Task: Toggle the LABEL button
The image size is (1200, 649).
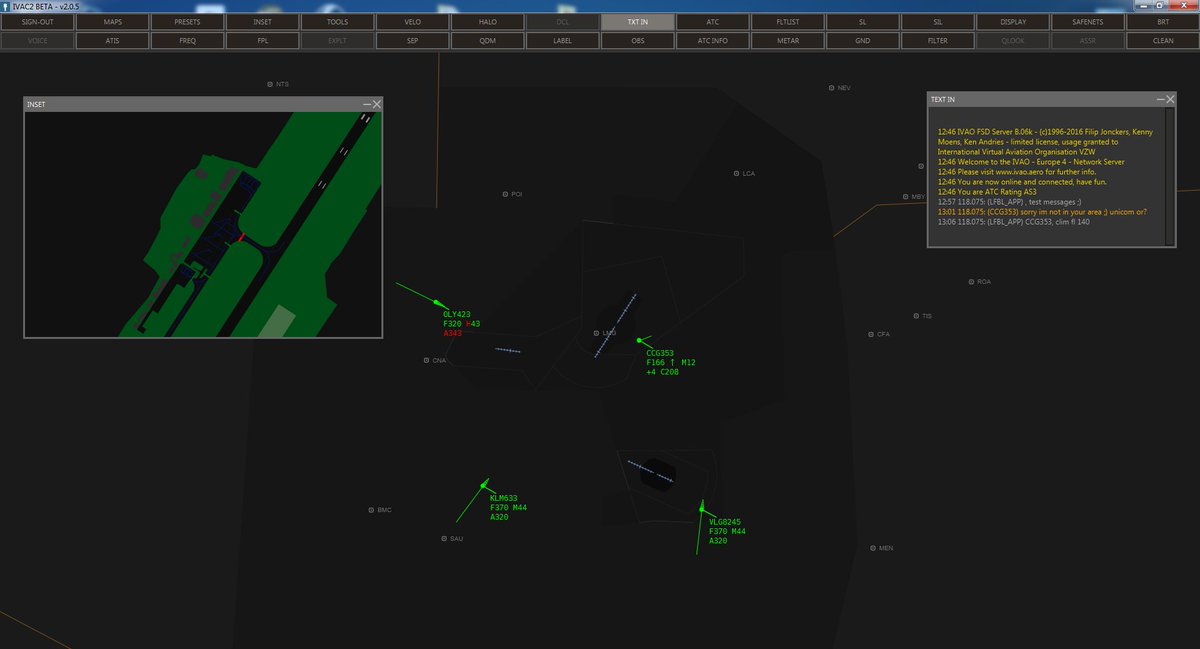Action: click(x=562, y=41)
